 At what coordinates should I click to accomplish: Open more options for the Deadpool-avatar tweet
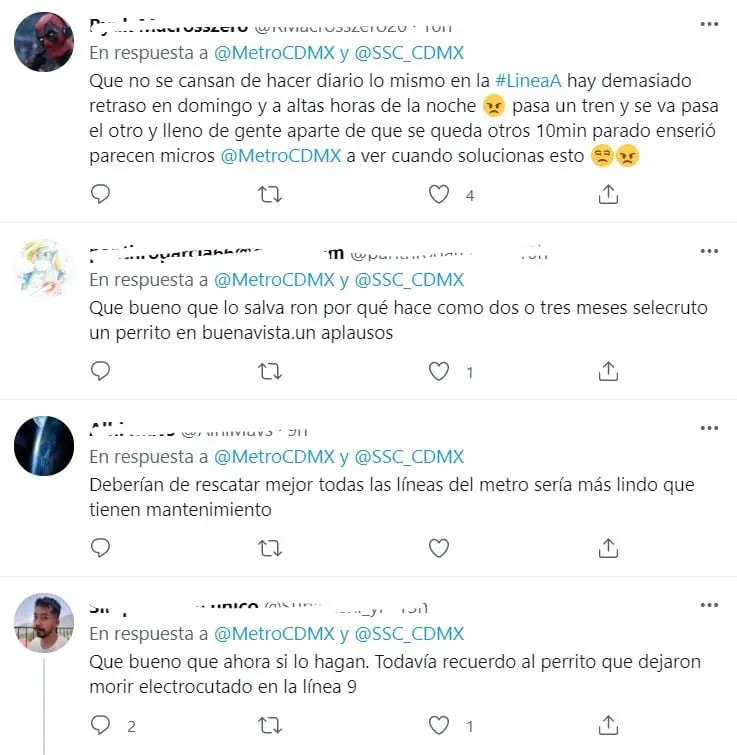pos(709,24)
